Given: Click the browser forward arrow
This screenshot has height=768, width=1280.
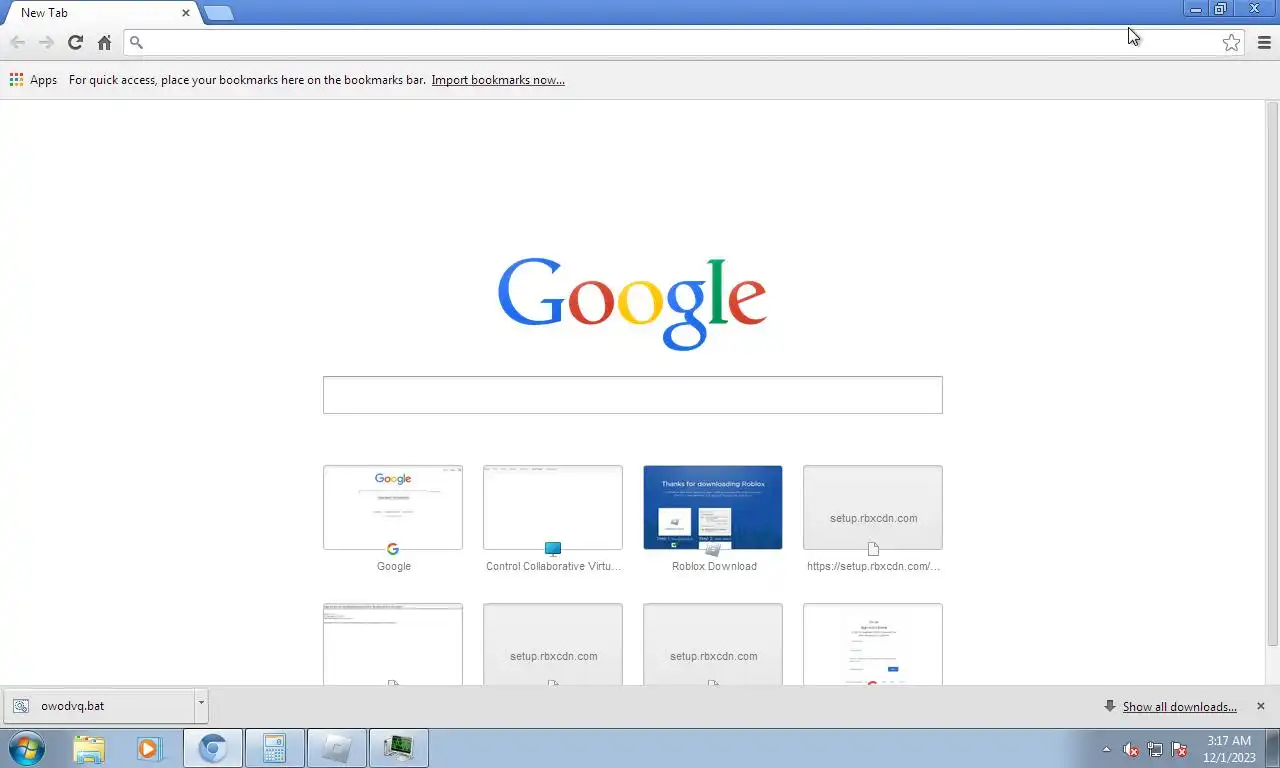Looking at the screenshot, I should tap(46, 42).
